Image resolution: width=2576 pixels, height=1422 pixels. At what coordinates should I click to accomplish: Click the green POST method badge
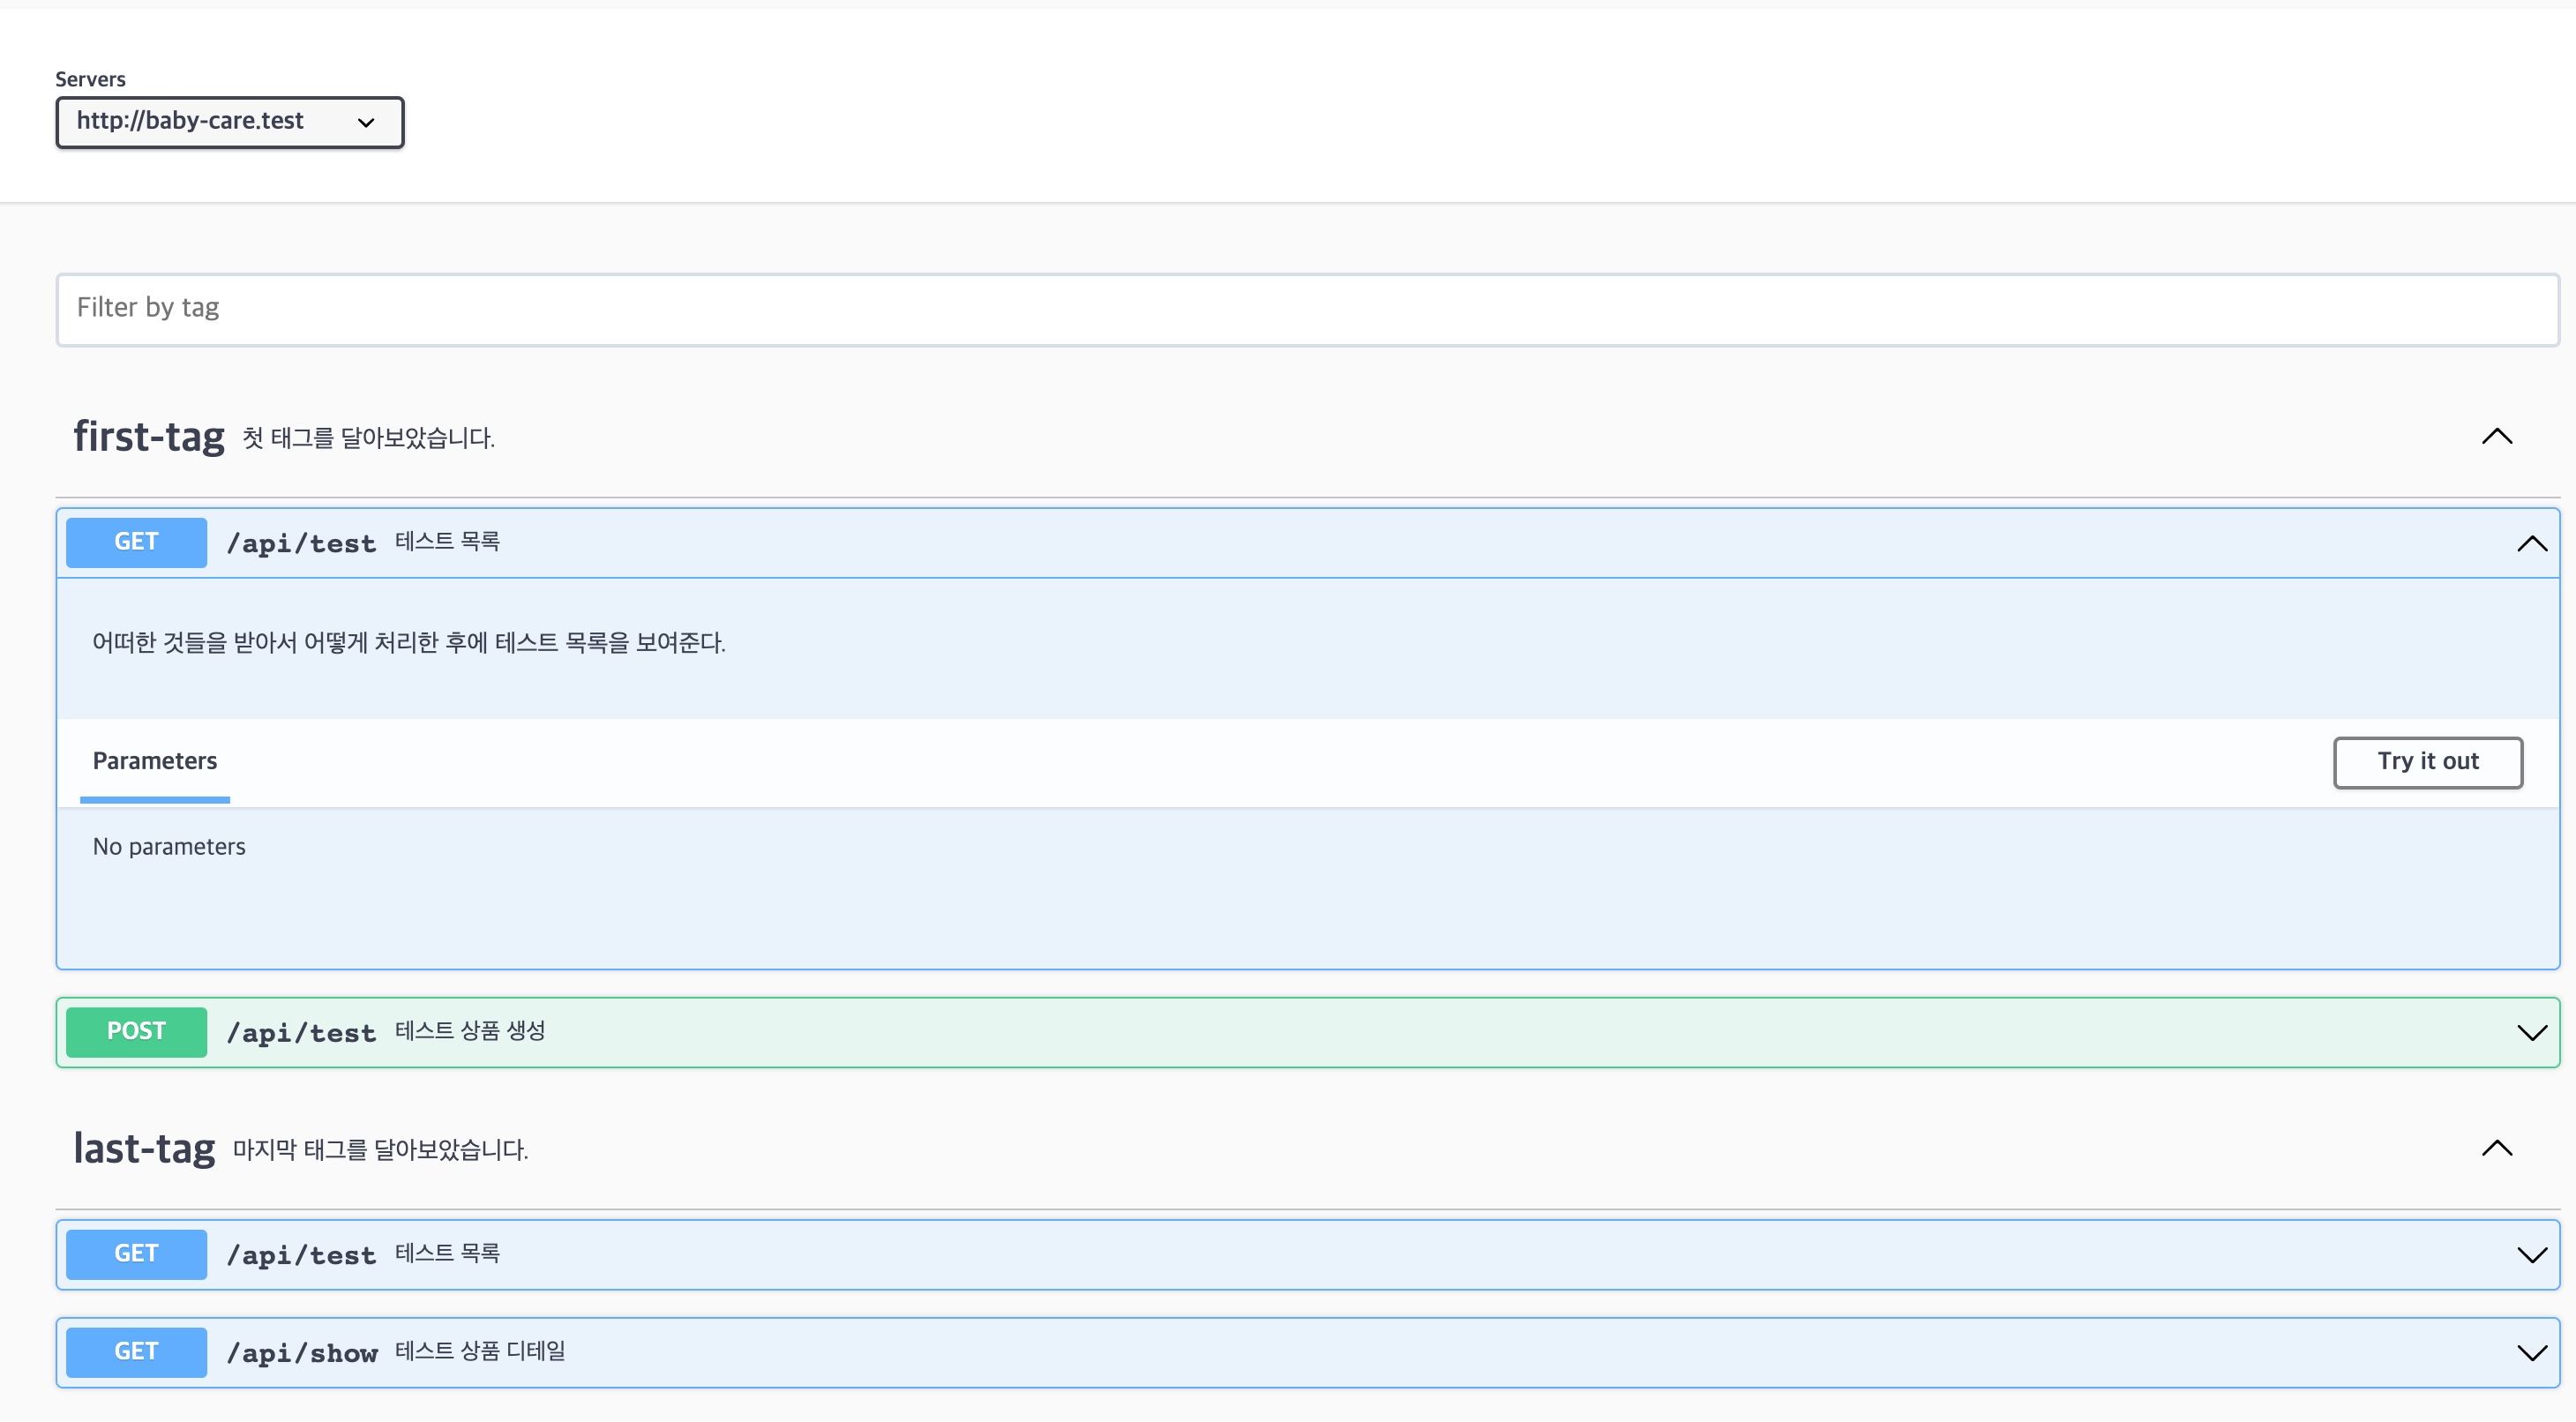[136, 1032]
